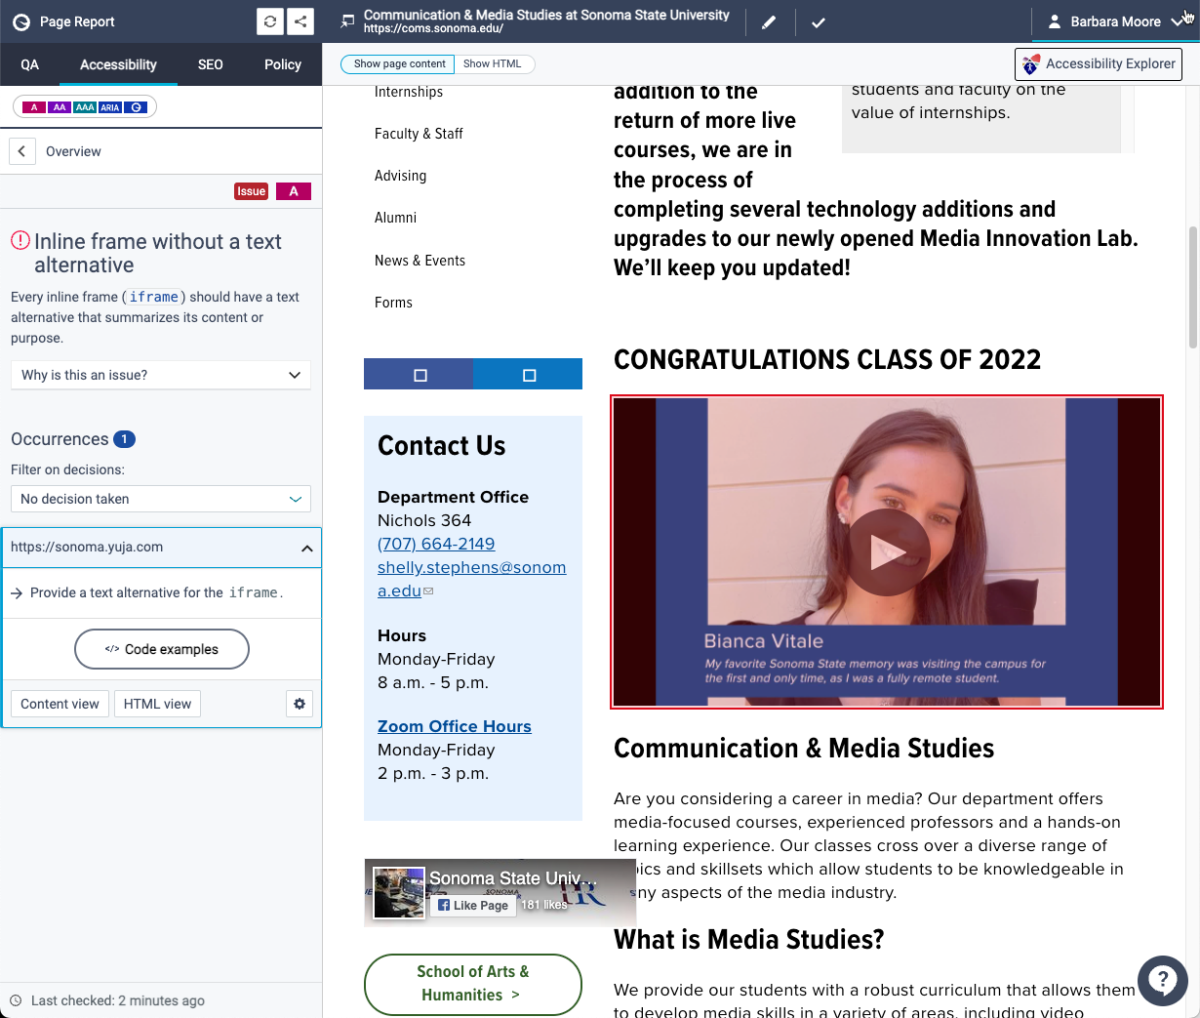1200x1018 pixels.
Task: Click the share icon in header
Action: (300, 21)
